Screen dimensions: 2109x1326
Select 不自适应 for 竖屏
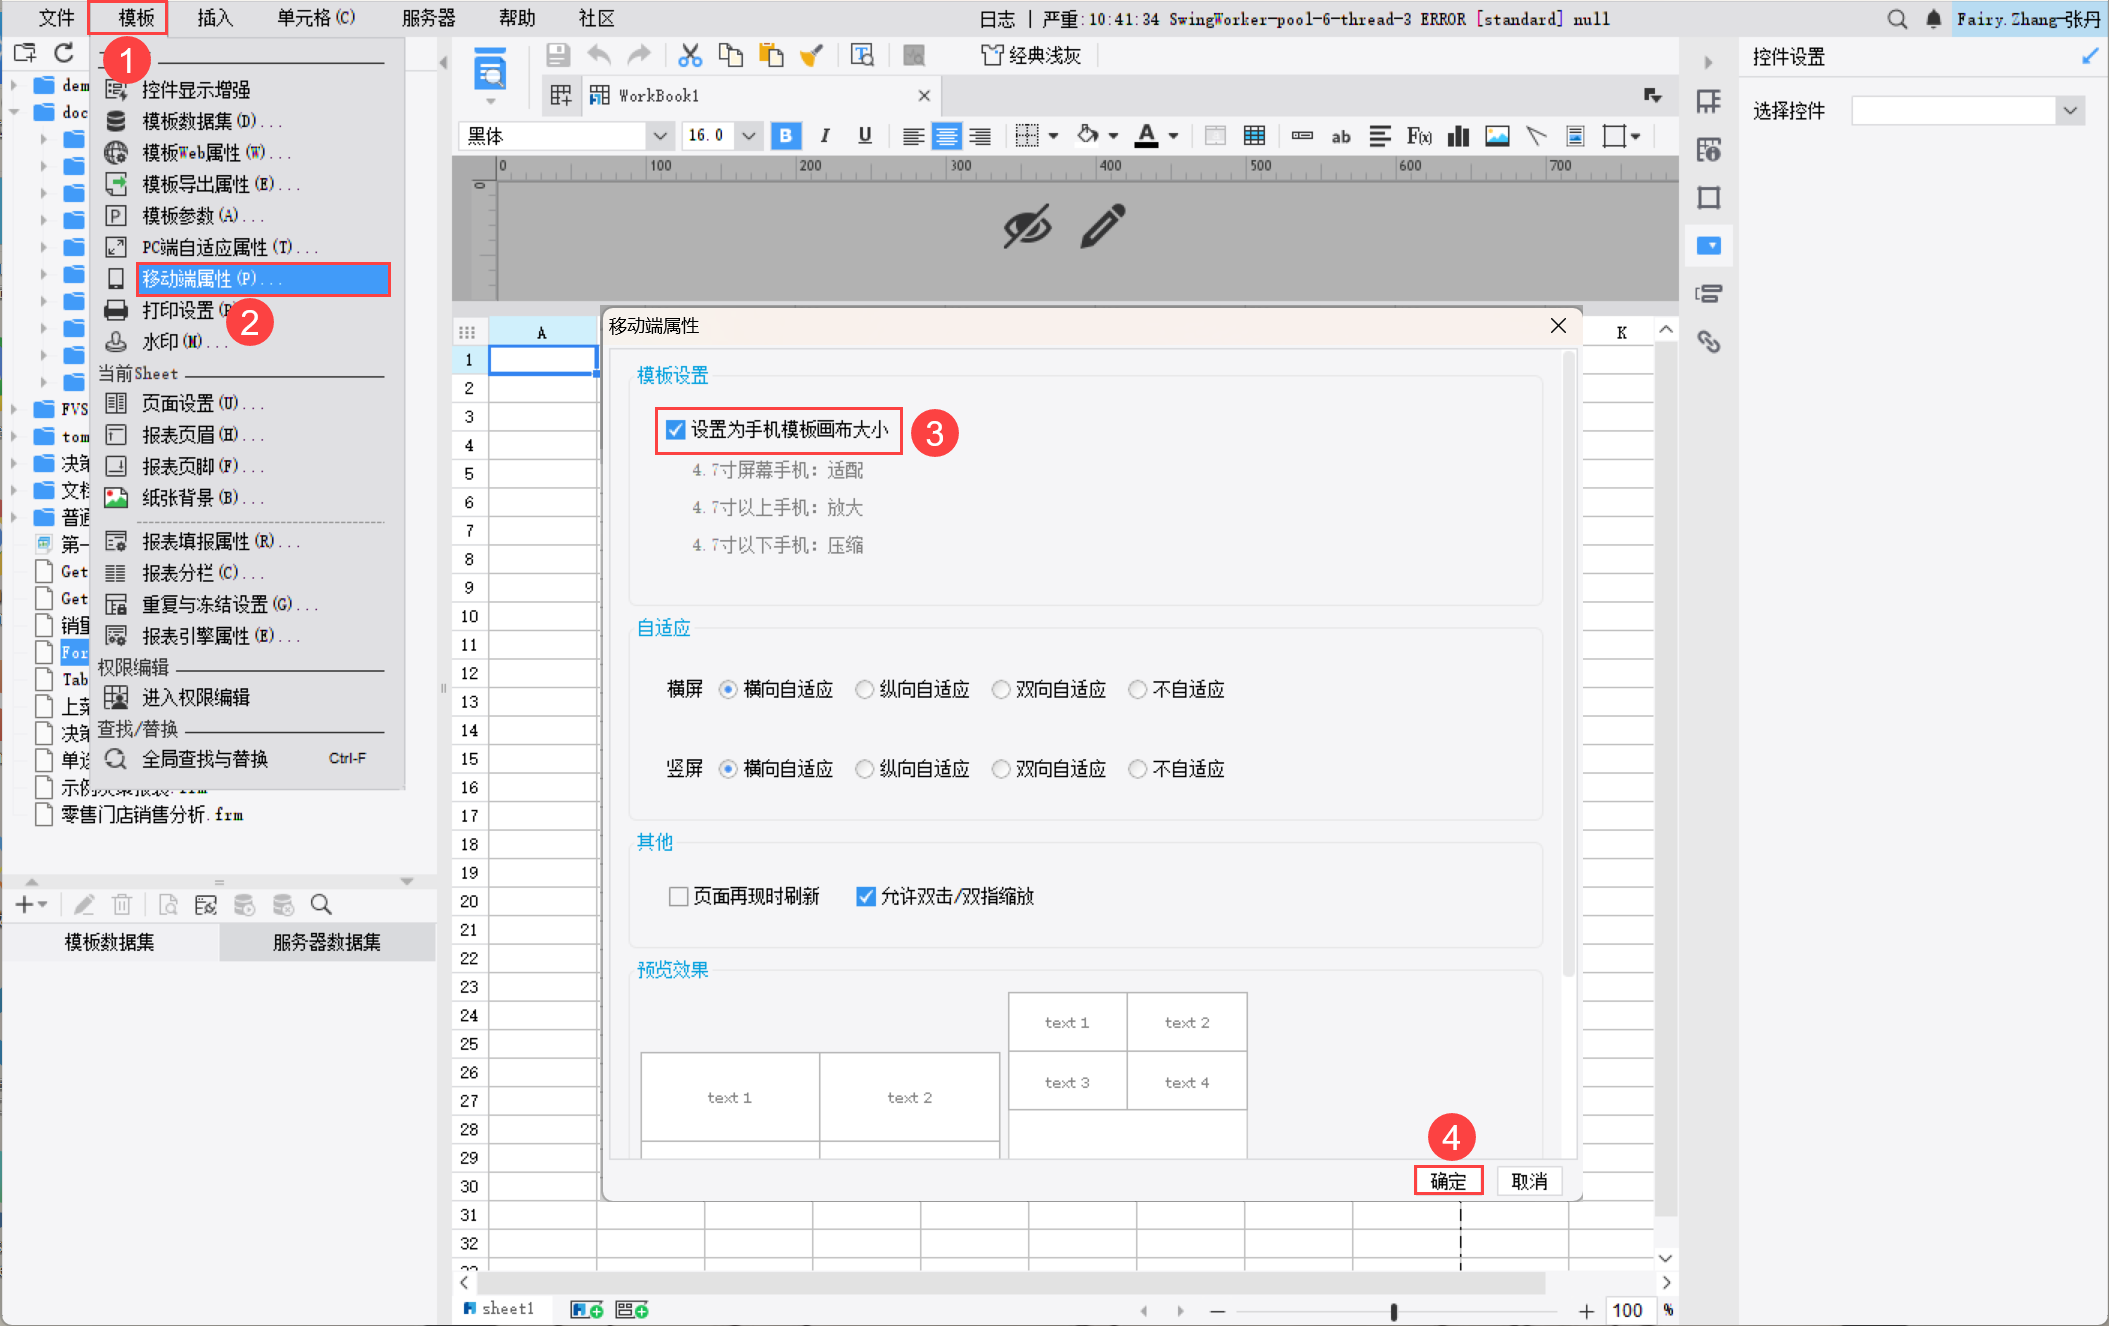(x=1137, y=769)
